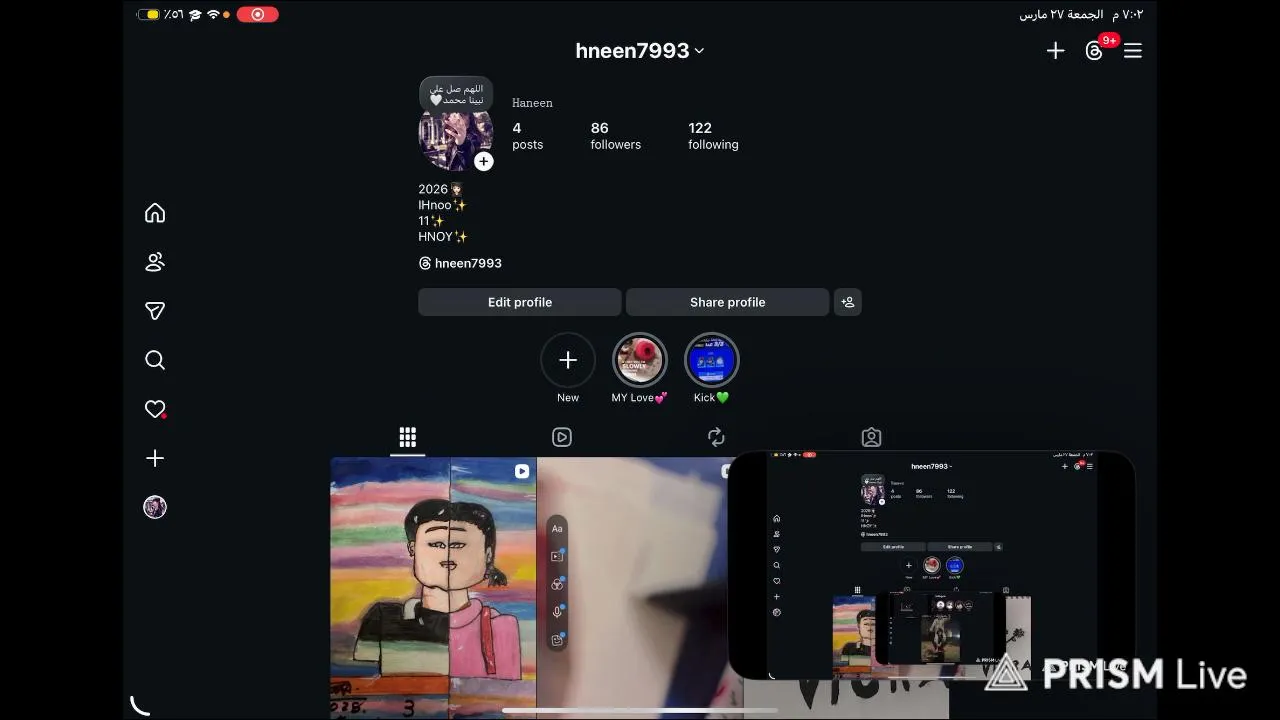Tap the screen recording indicator

point(258,14)
